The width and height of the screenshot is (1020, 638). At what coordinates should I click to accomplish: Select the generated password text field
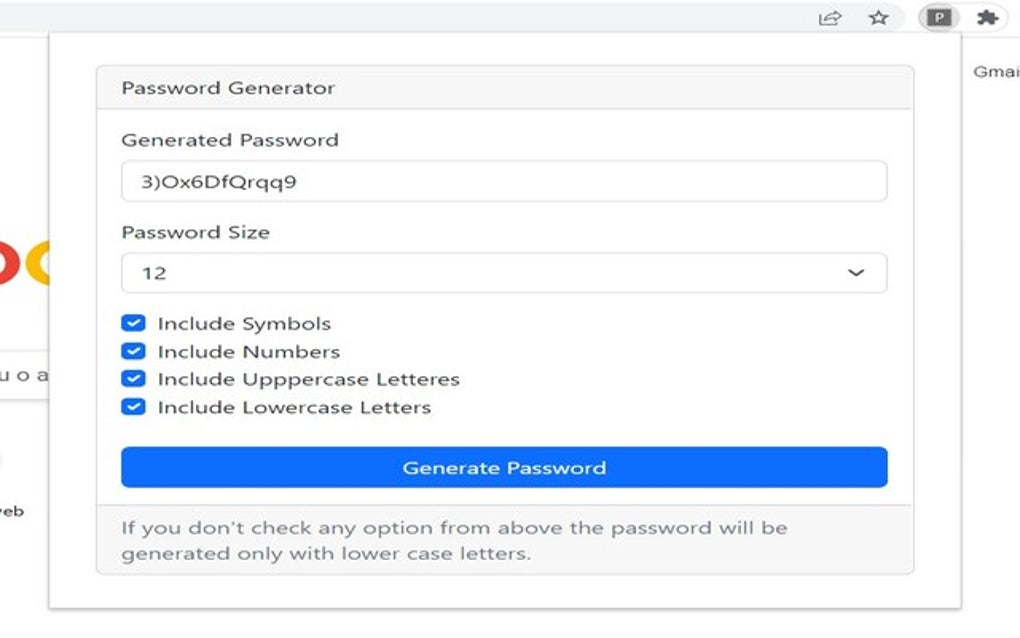point(503,181)
